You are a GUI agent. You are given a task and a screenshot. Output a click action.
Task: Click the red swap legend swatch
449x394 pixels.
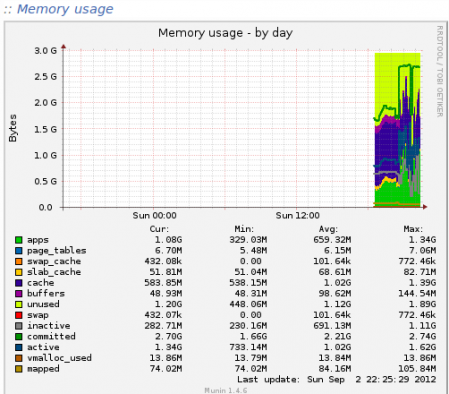[x=19, y=315]
